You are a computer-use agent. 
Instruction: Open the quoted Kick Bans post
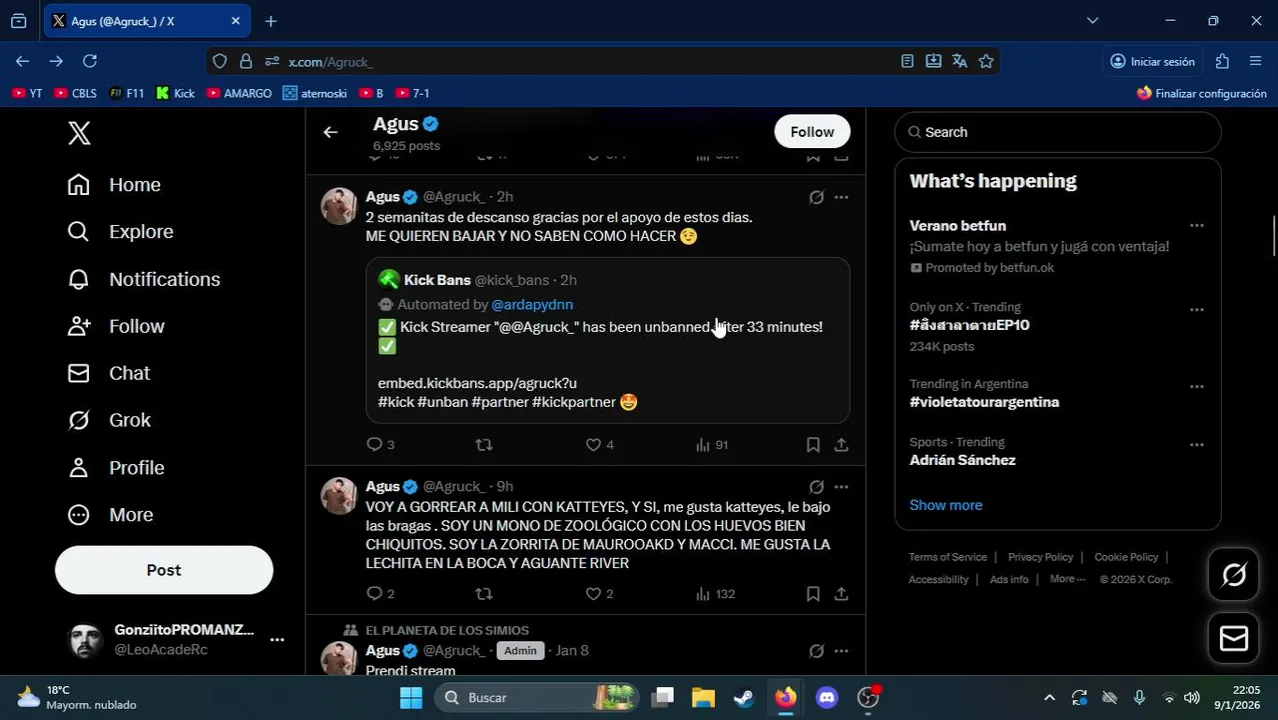click(607, 340)
